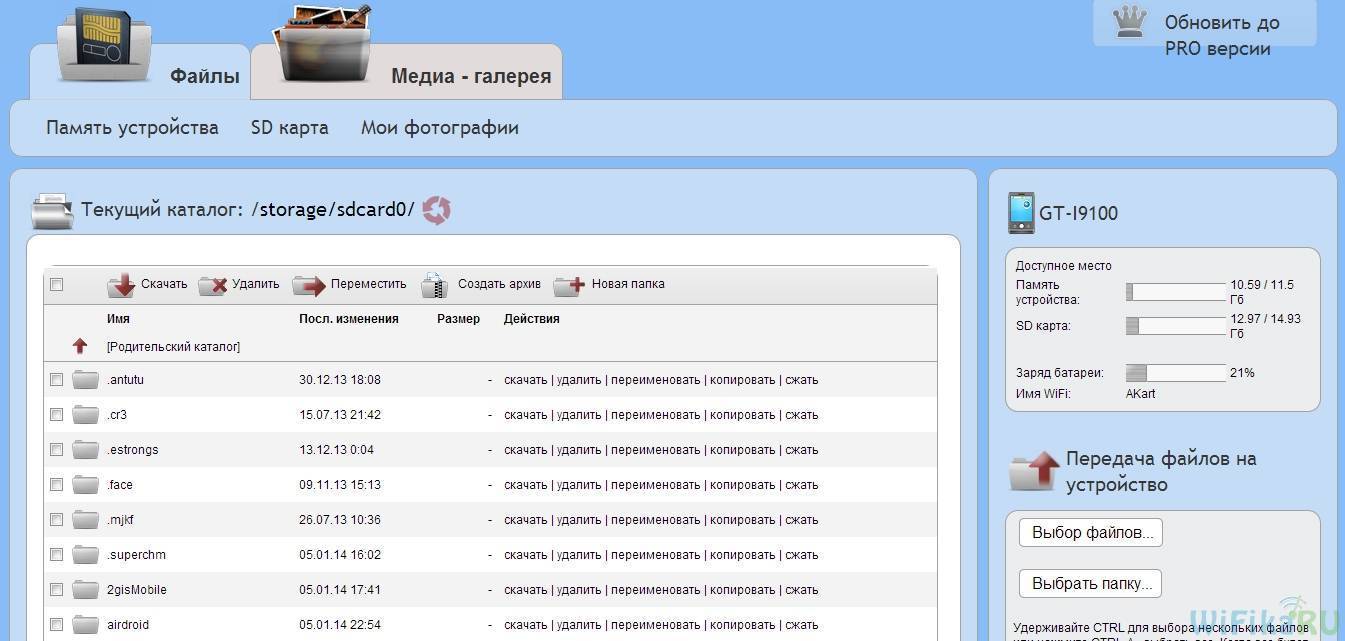Go up using the red parent directory arrow
Screen dimensions: 1345x641
coord(80,346)
